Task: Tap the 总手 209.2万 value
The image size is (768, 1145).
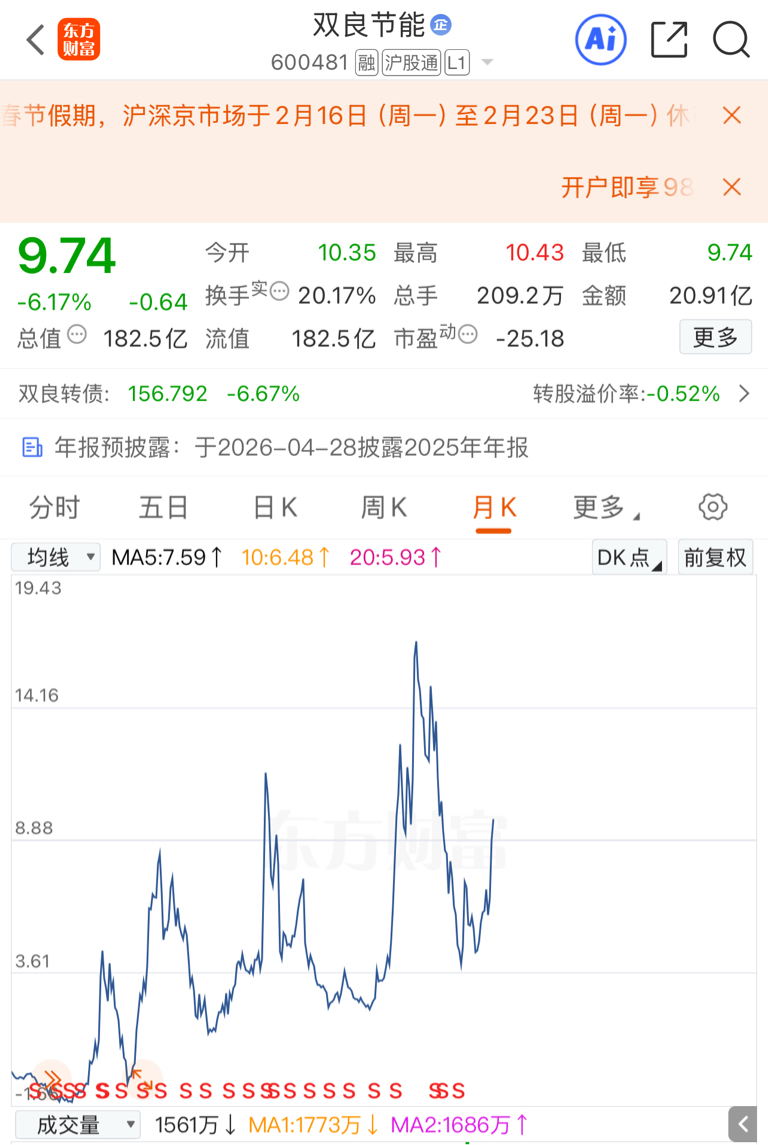Action: point(520,296)
